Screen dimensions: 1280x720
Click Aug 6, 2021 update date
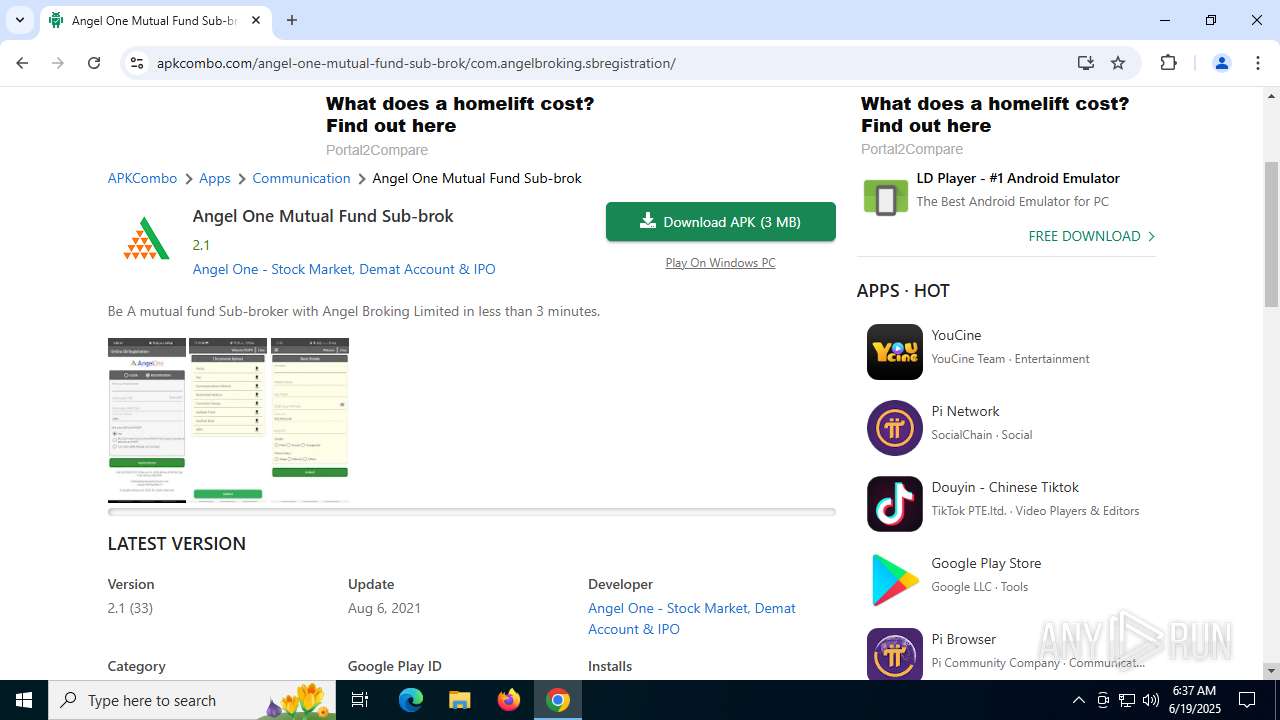[384, 608]
